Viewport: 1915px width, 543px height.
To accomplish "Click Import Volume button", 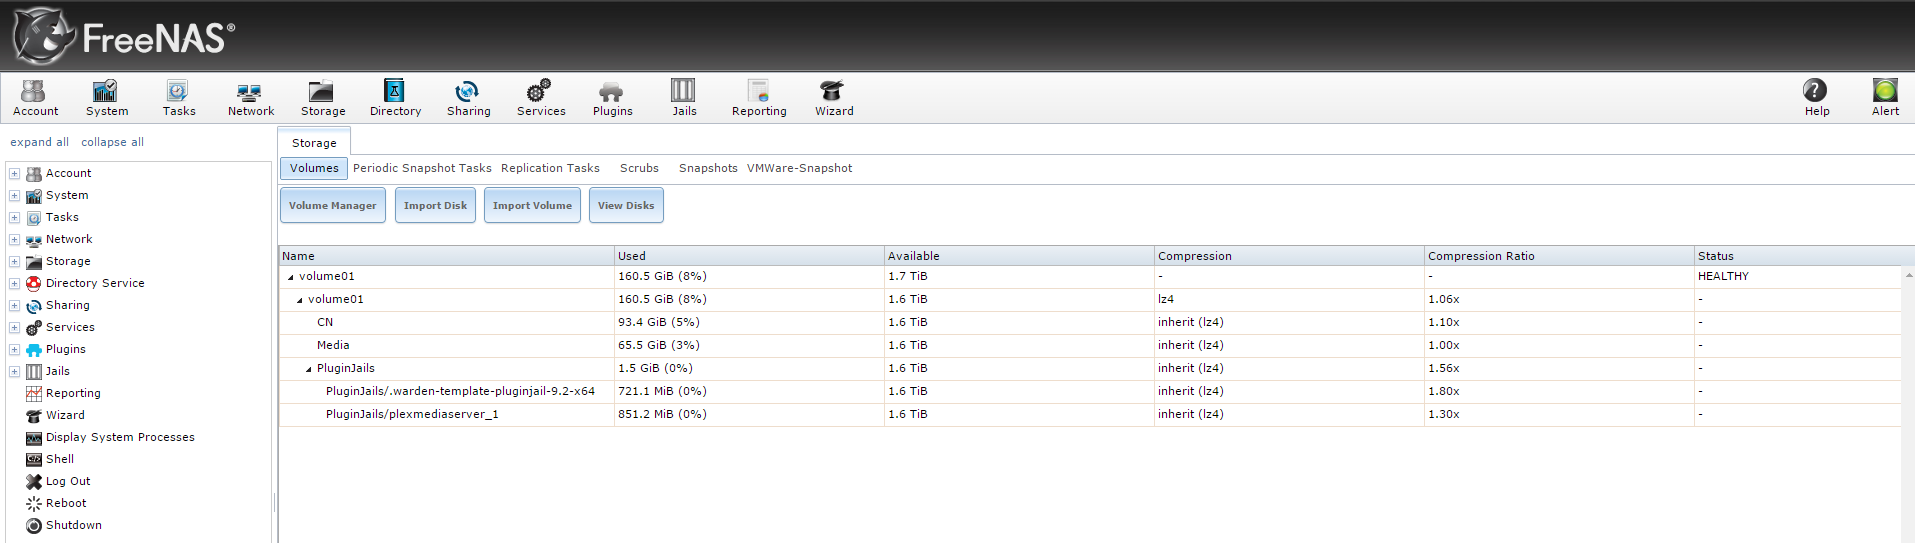I will [532, 205].
